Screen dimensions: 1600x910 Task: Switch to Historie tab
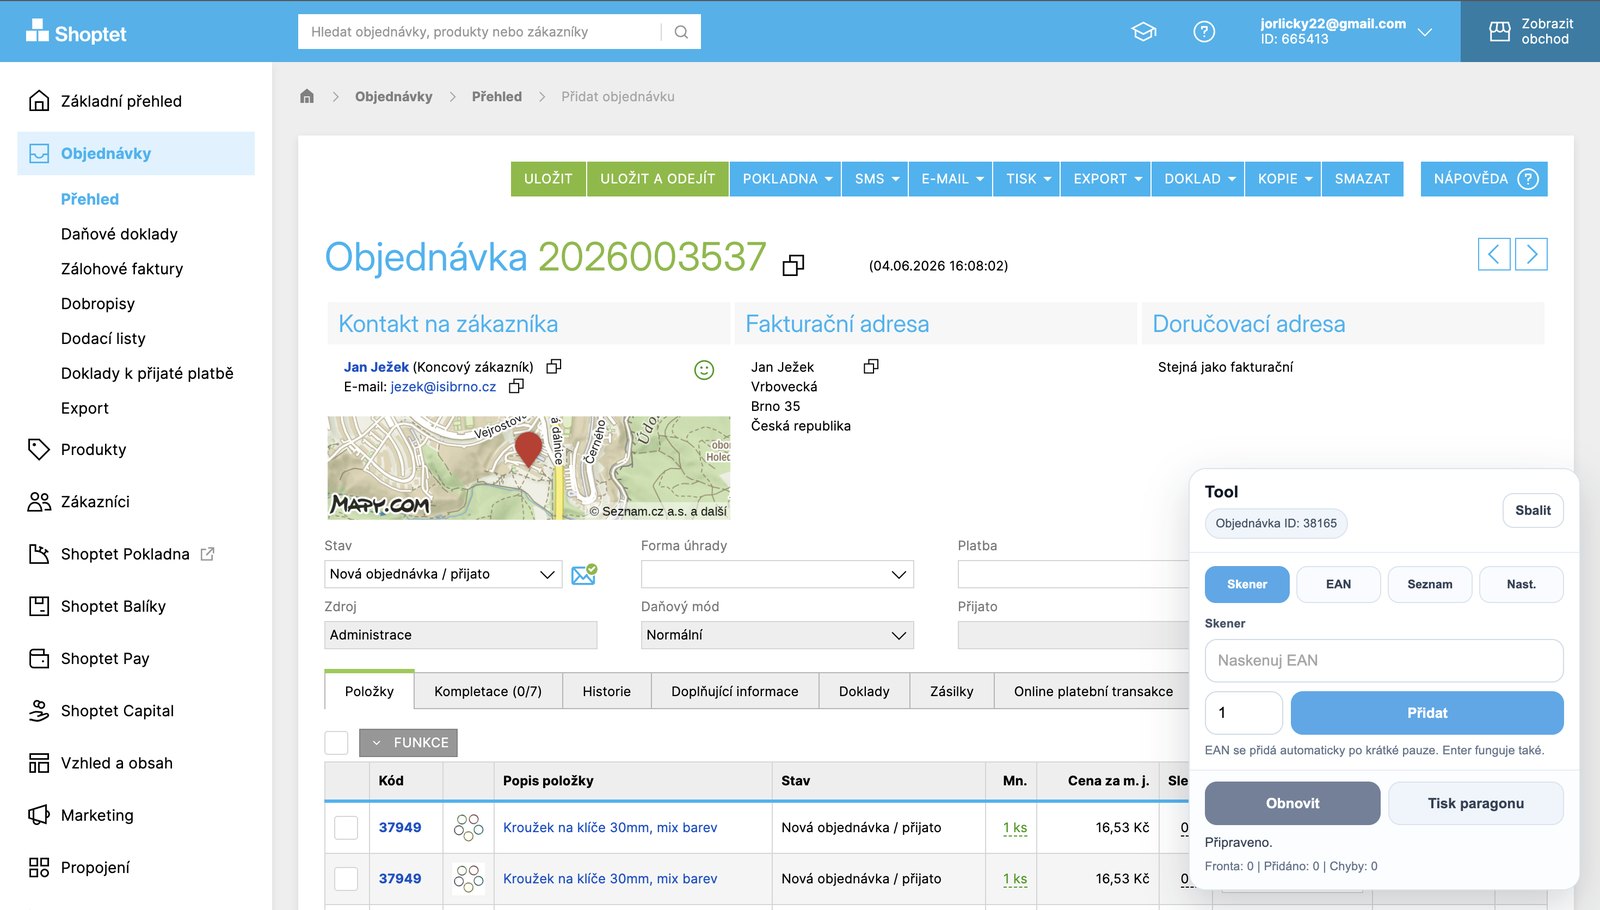click(x=607, y=691)
